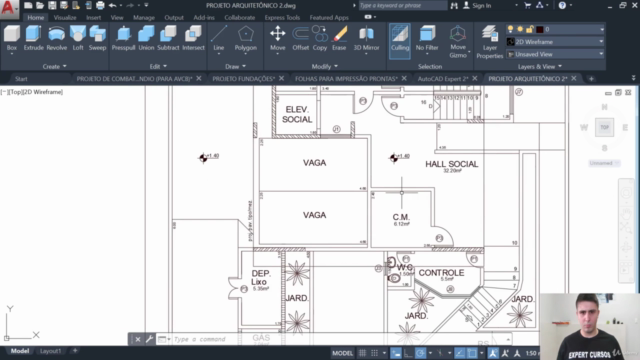Open the Express Tools ribbon tab
Screen dimensions: 640x360
(x=282, y=18)
